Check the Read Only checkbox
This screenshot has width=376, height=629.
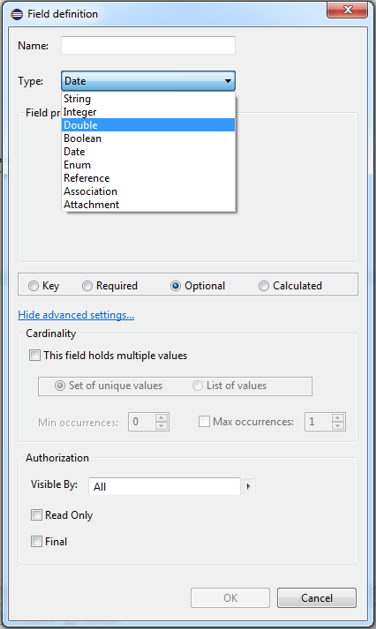tap(37, 515)
